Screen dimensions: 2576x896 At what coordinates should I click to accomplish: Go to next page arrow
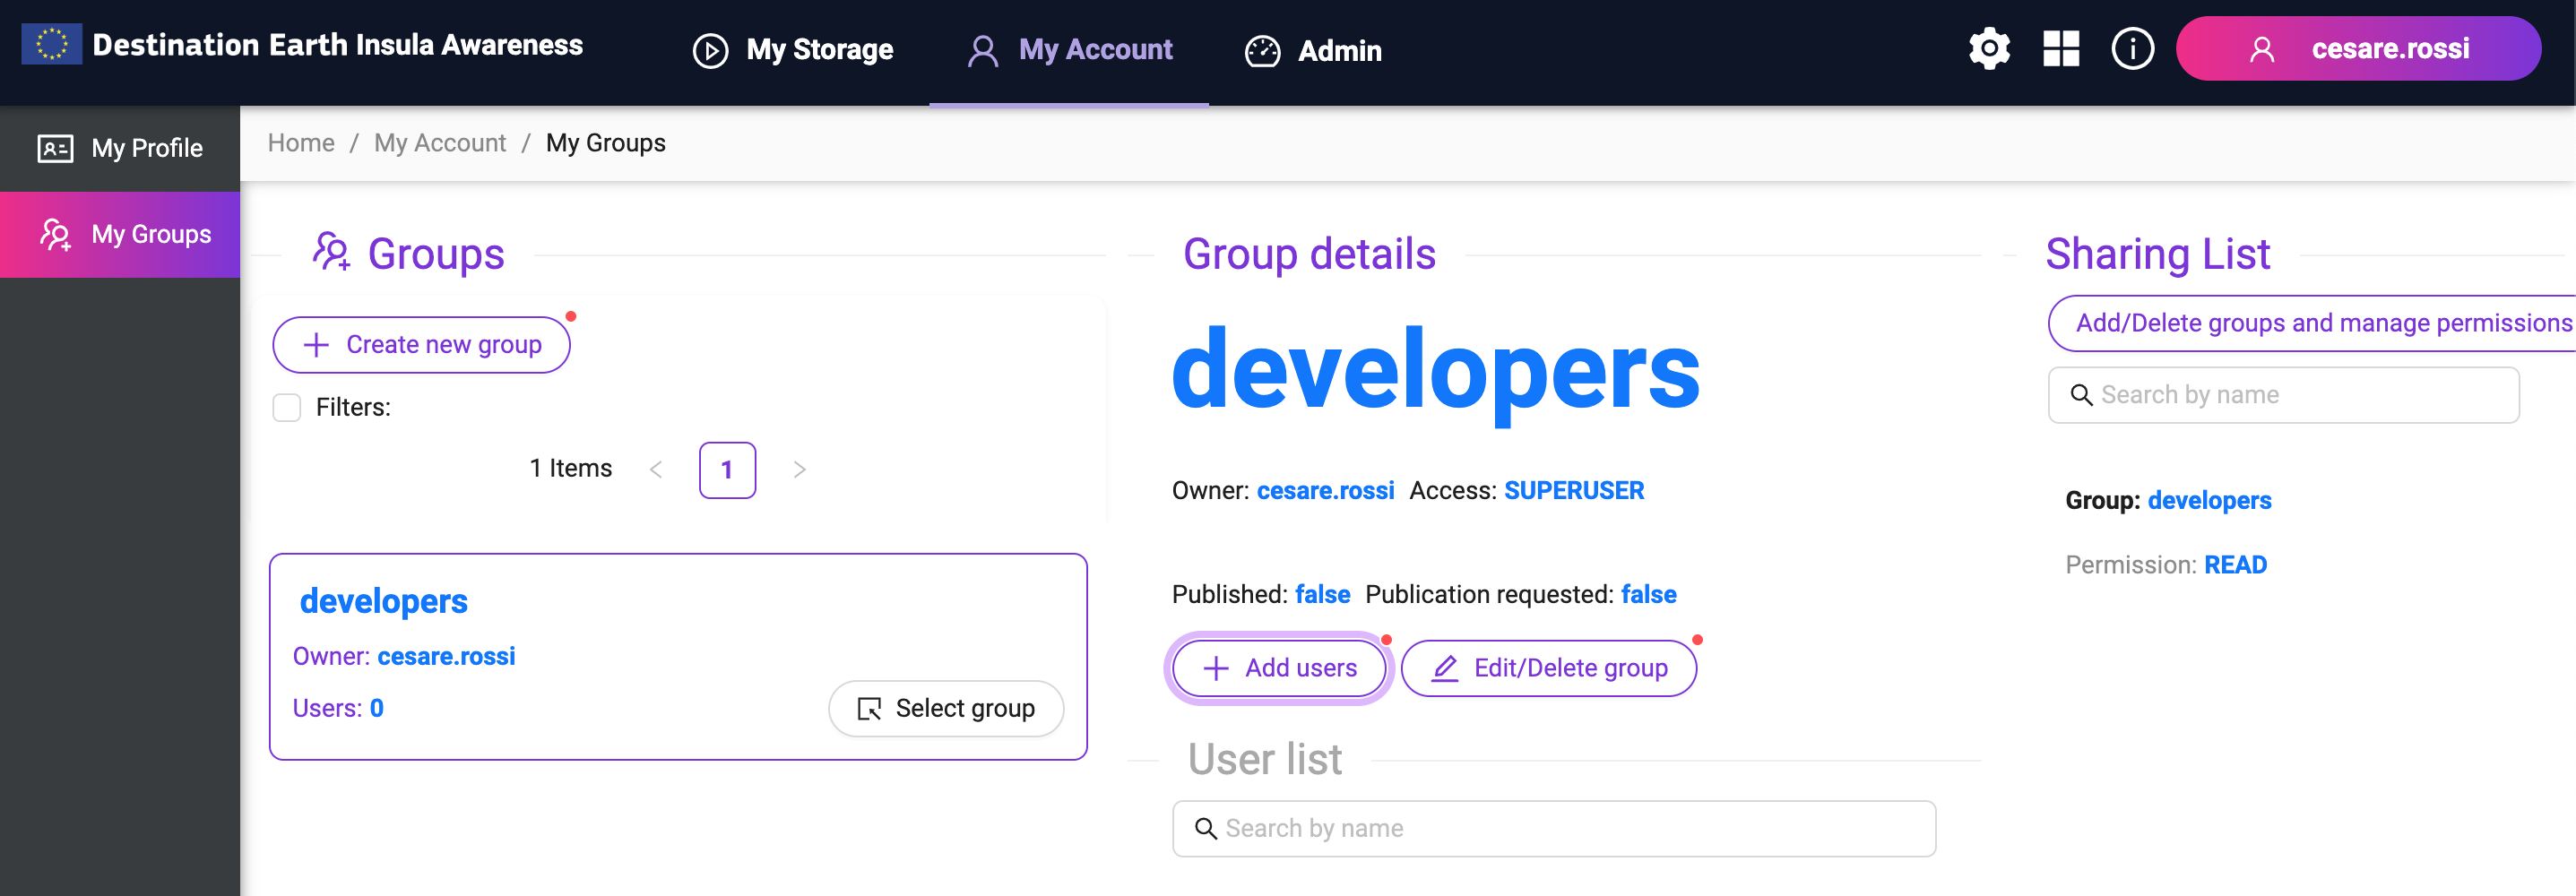799,470
